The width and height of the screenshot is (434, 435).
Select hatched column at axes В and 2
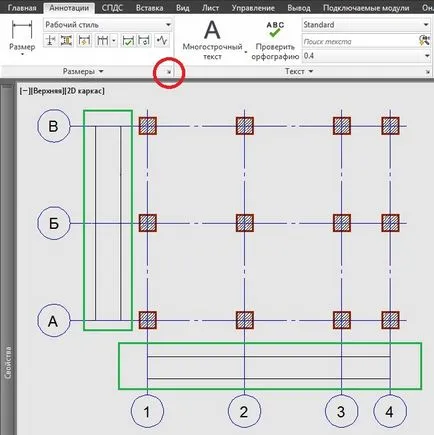click(x=245, y=126)
